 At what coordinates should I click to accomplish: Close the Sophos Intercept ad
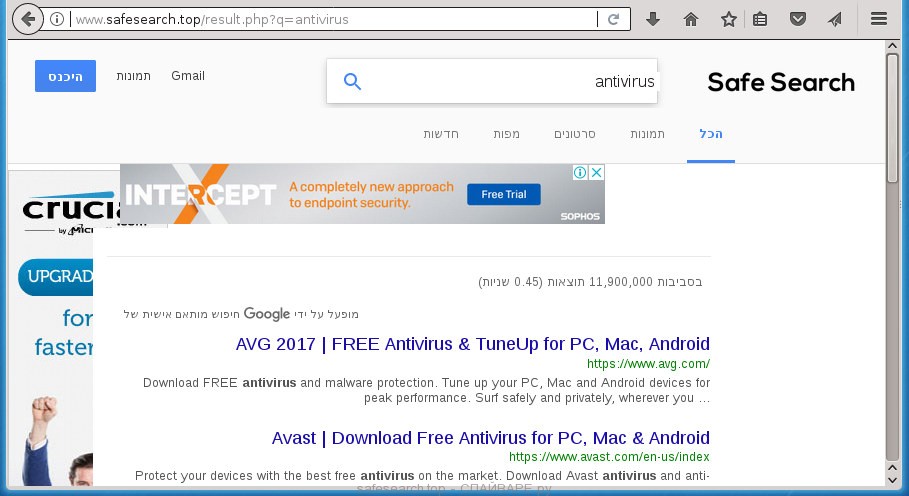597,172
